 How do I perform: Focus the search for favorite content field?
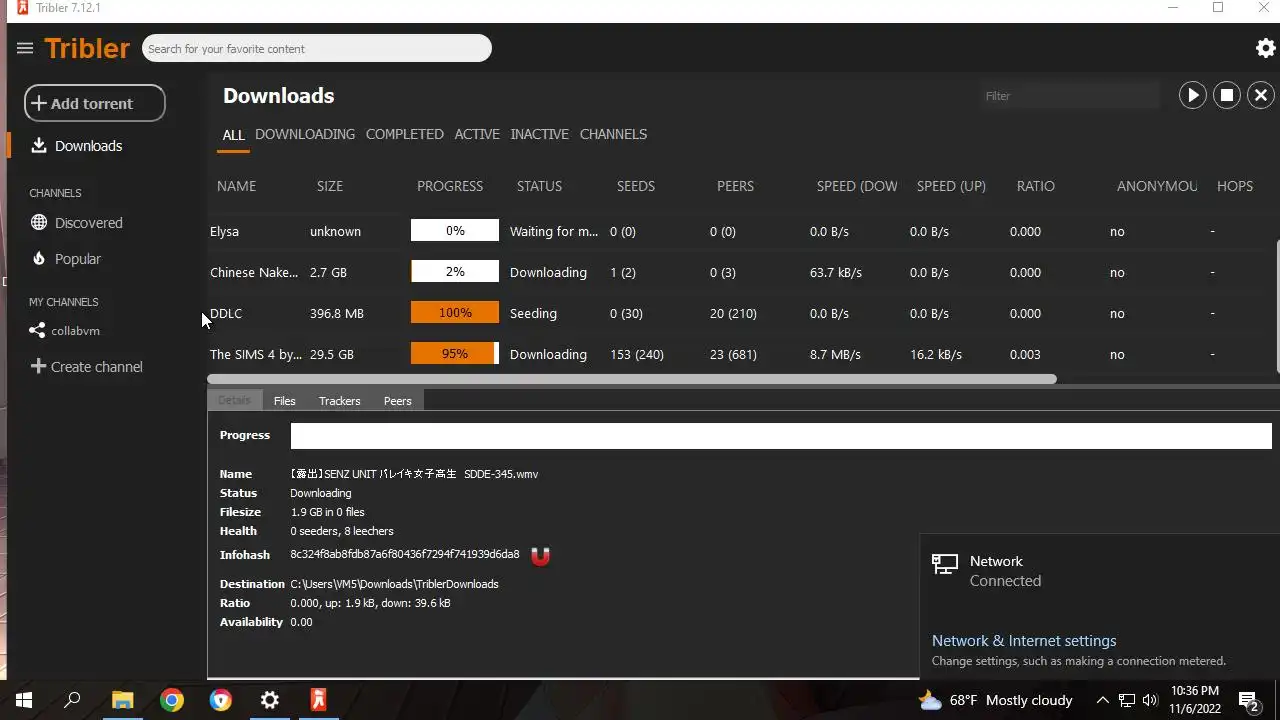(x=317, y=48)
